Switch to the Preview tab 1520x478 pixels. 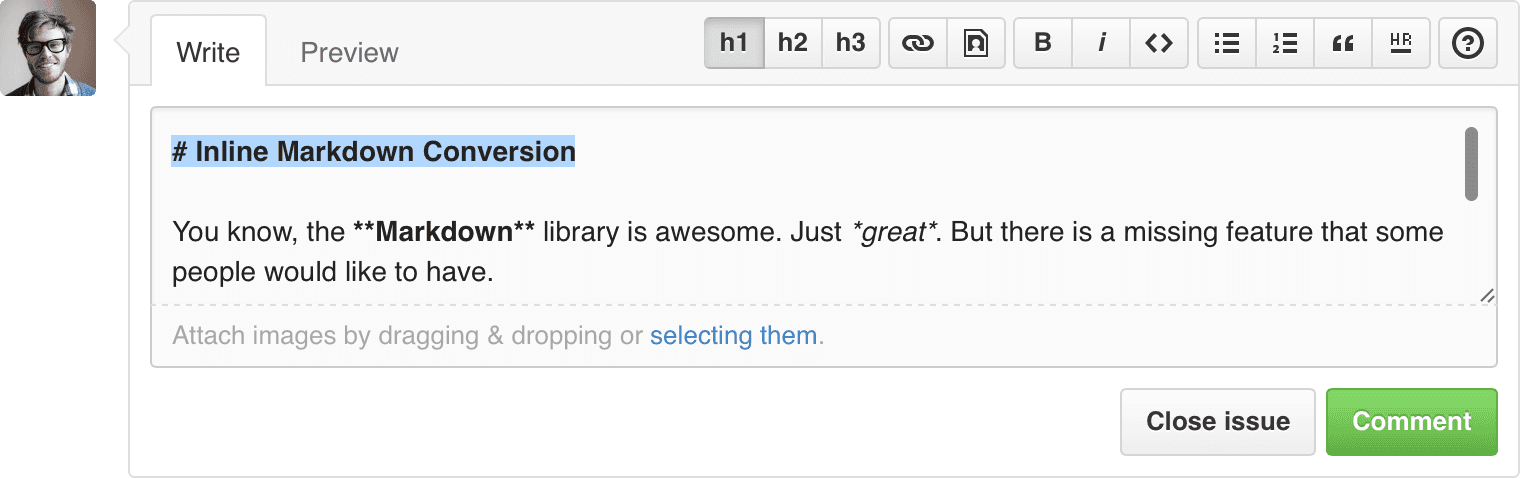[x=349, y=52]
